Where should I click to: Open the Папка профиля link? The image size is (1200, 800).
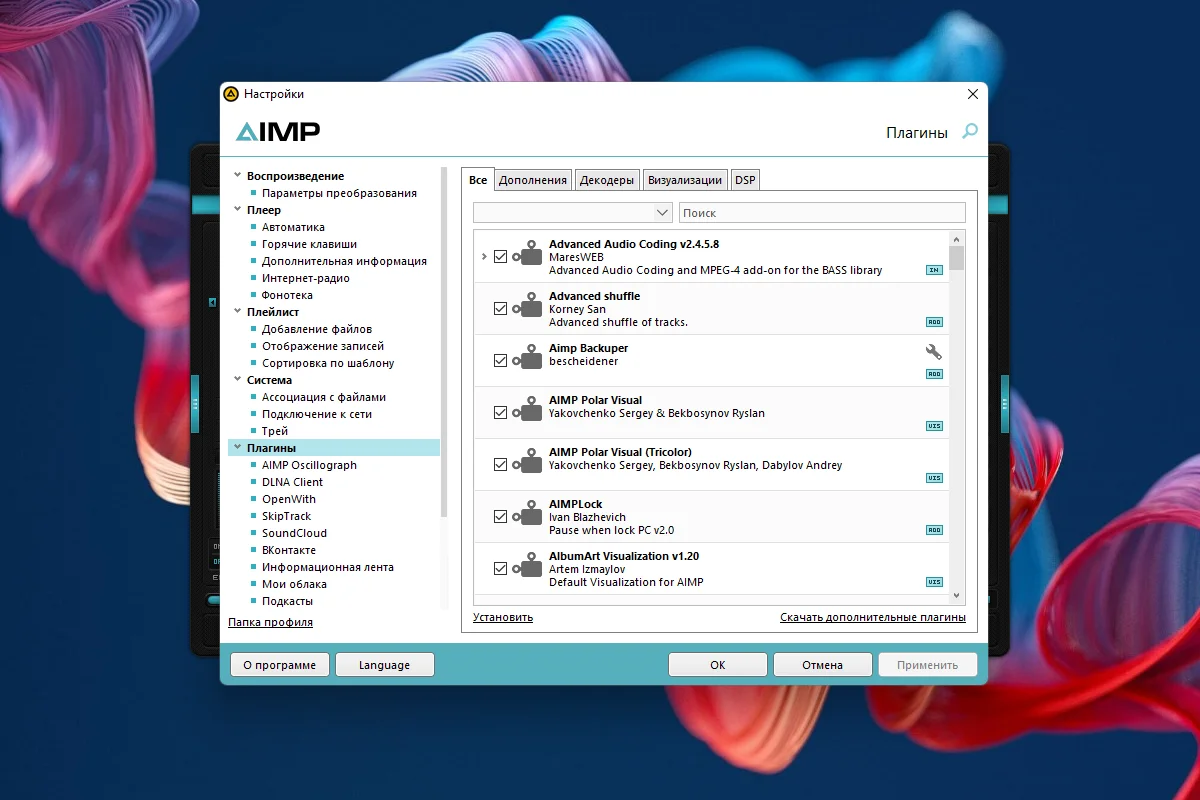pos(270,622)
